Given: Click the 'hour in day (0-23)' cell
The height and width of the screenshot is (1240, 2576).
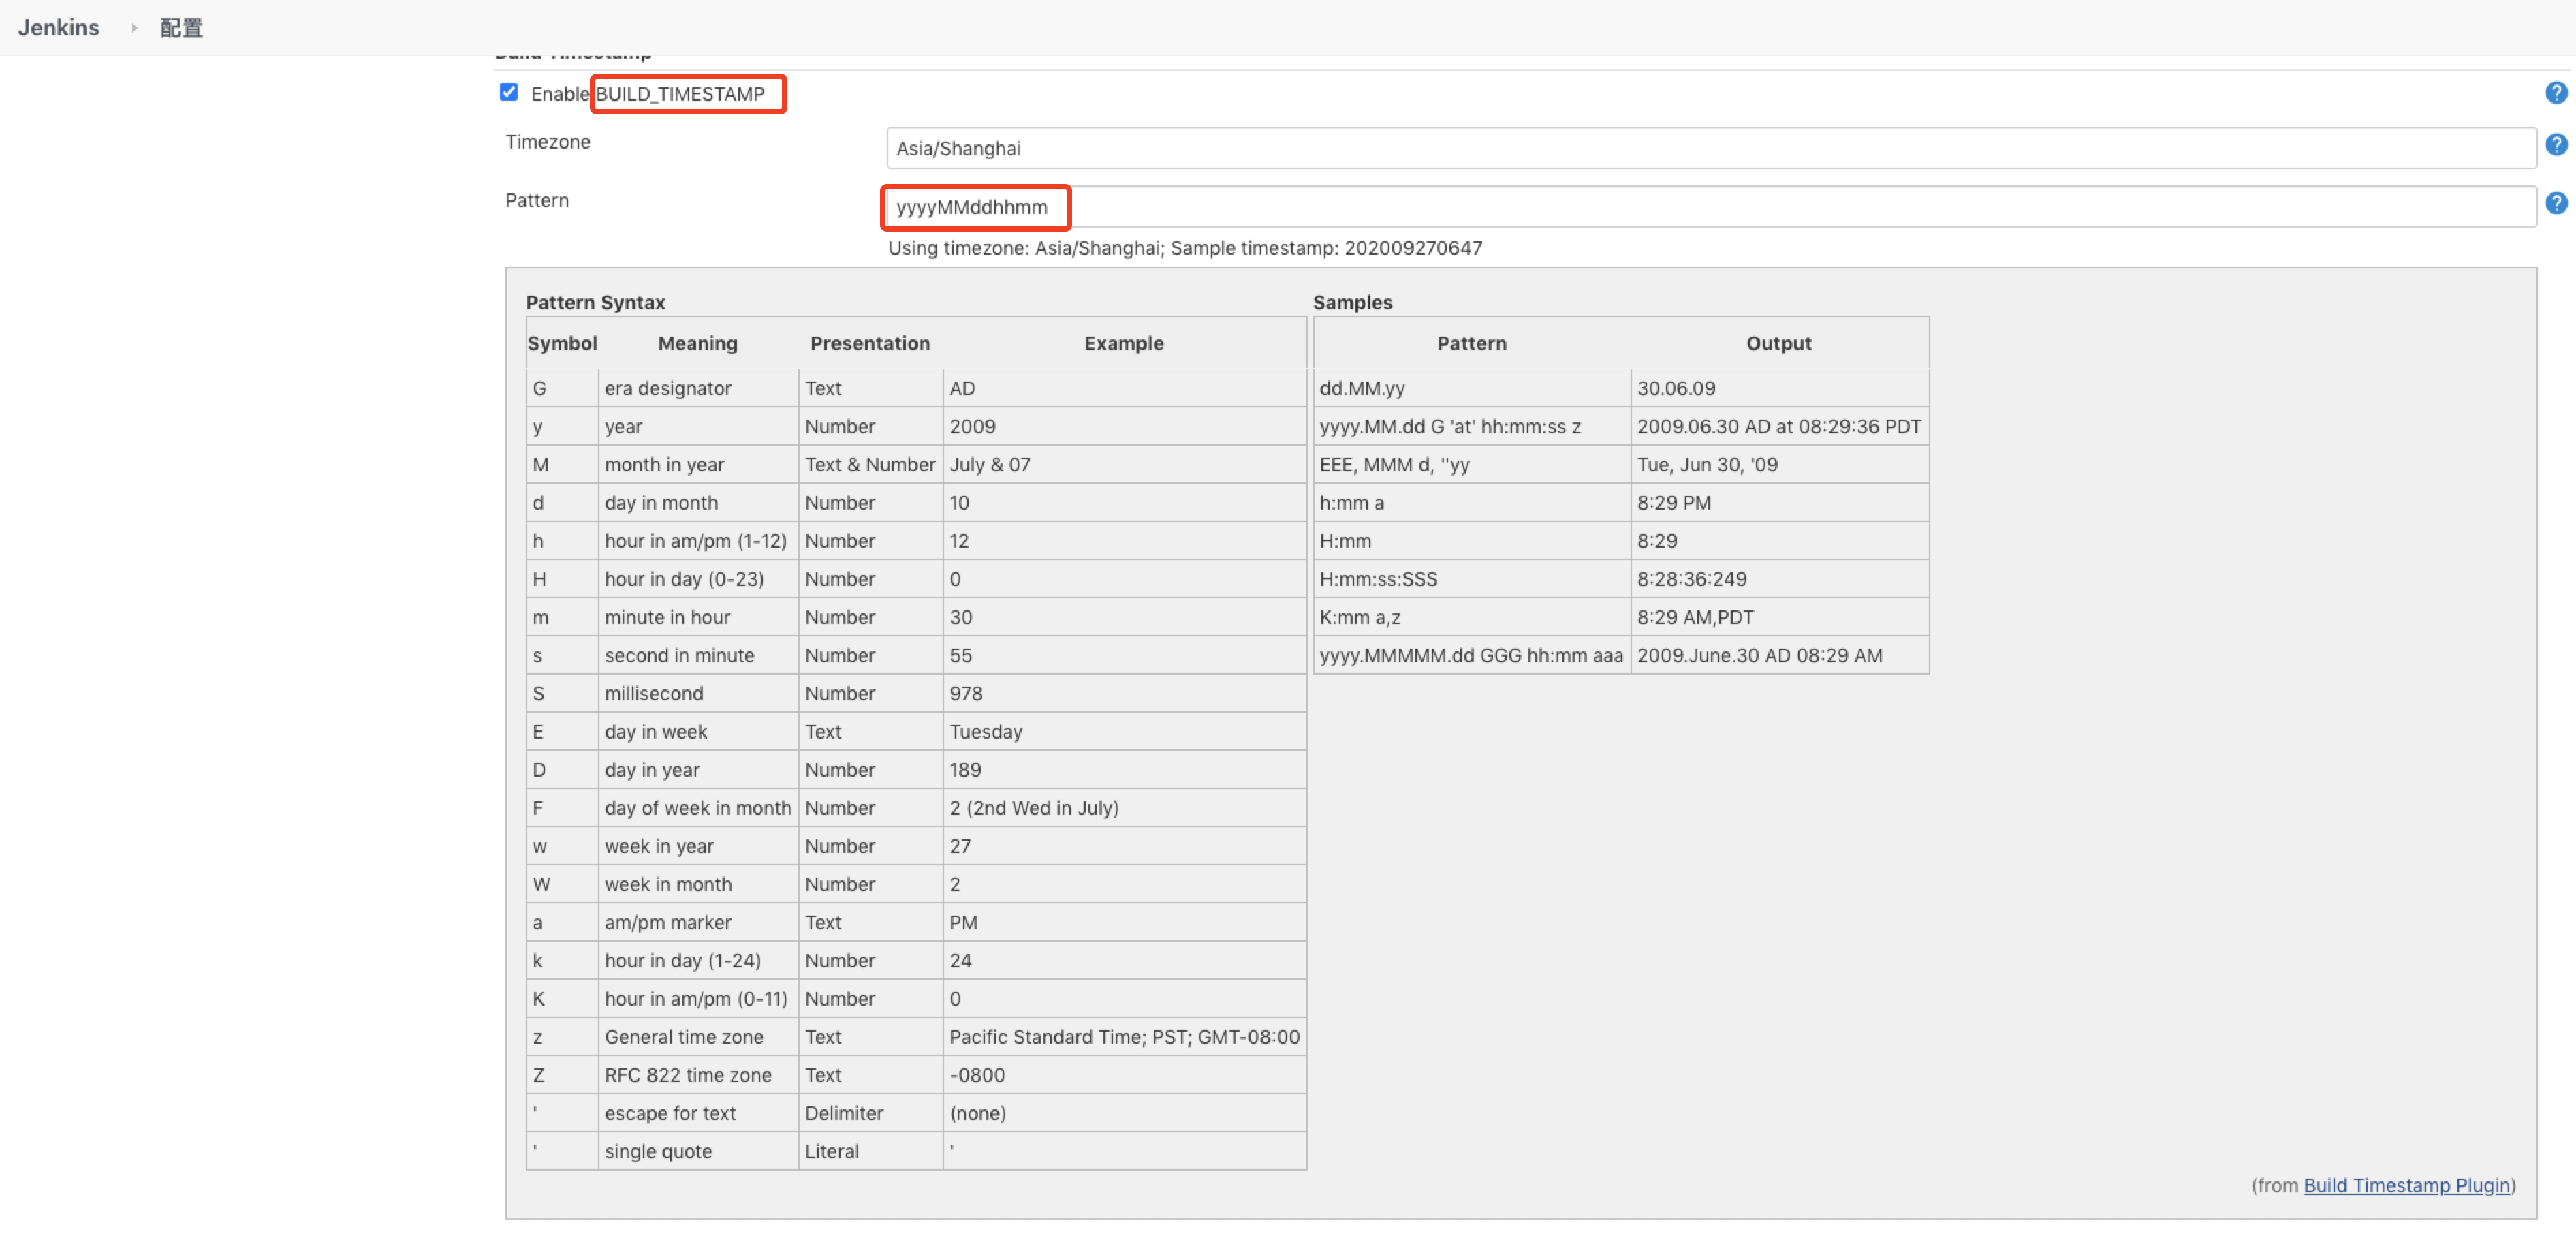Looking at the screenshot, I should (x=699, y=579).
